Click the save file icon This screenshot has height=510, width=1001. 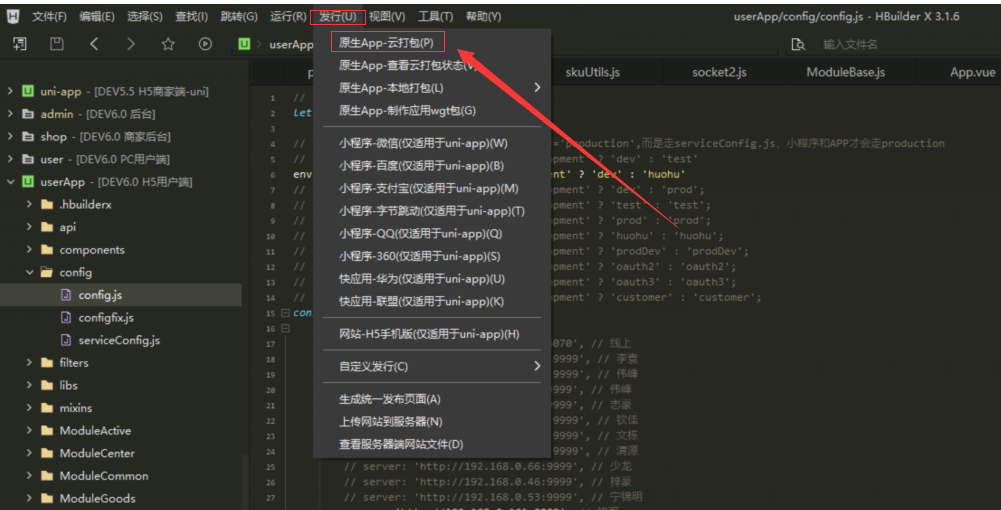tap(57, 44)
